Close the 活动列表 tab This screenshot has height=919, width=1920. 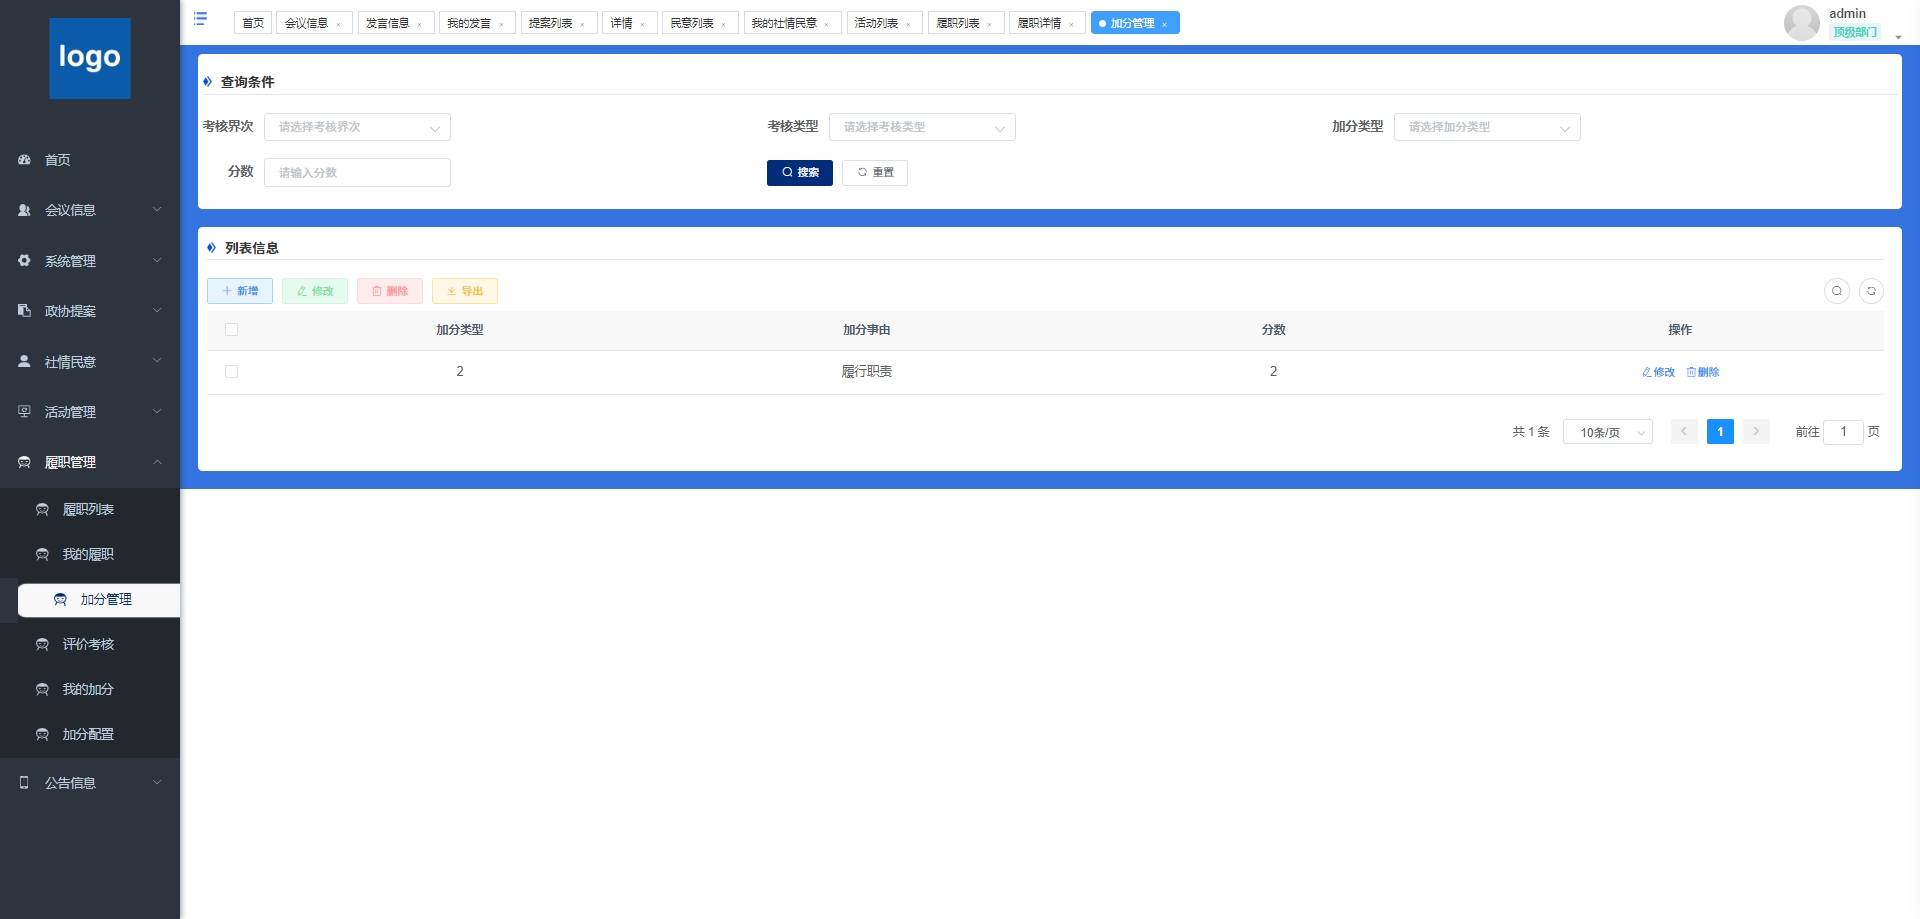point(908,24)
